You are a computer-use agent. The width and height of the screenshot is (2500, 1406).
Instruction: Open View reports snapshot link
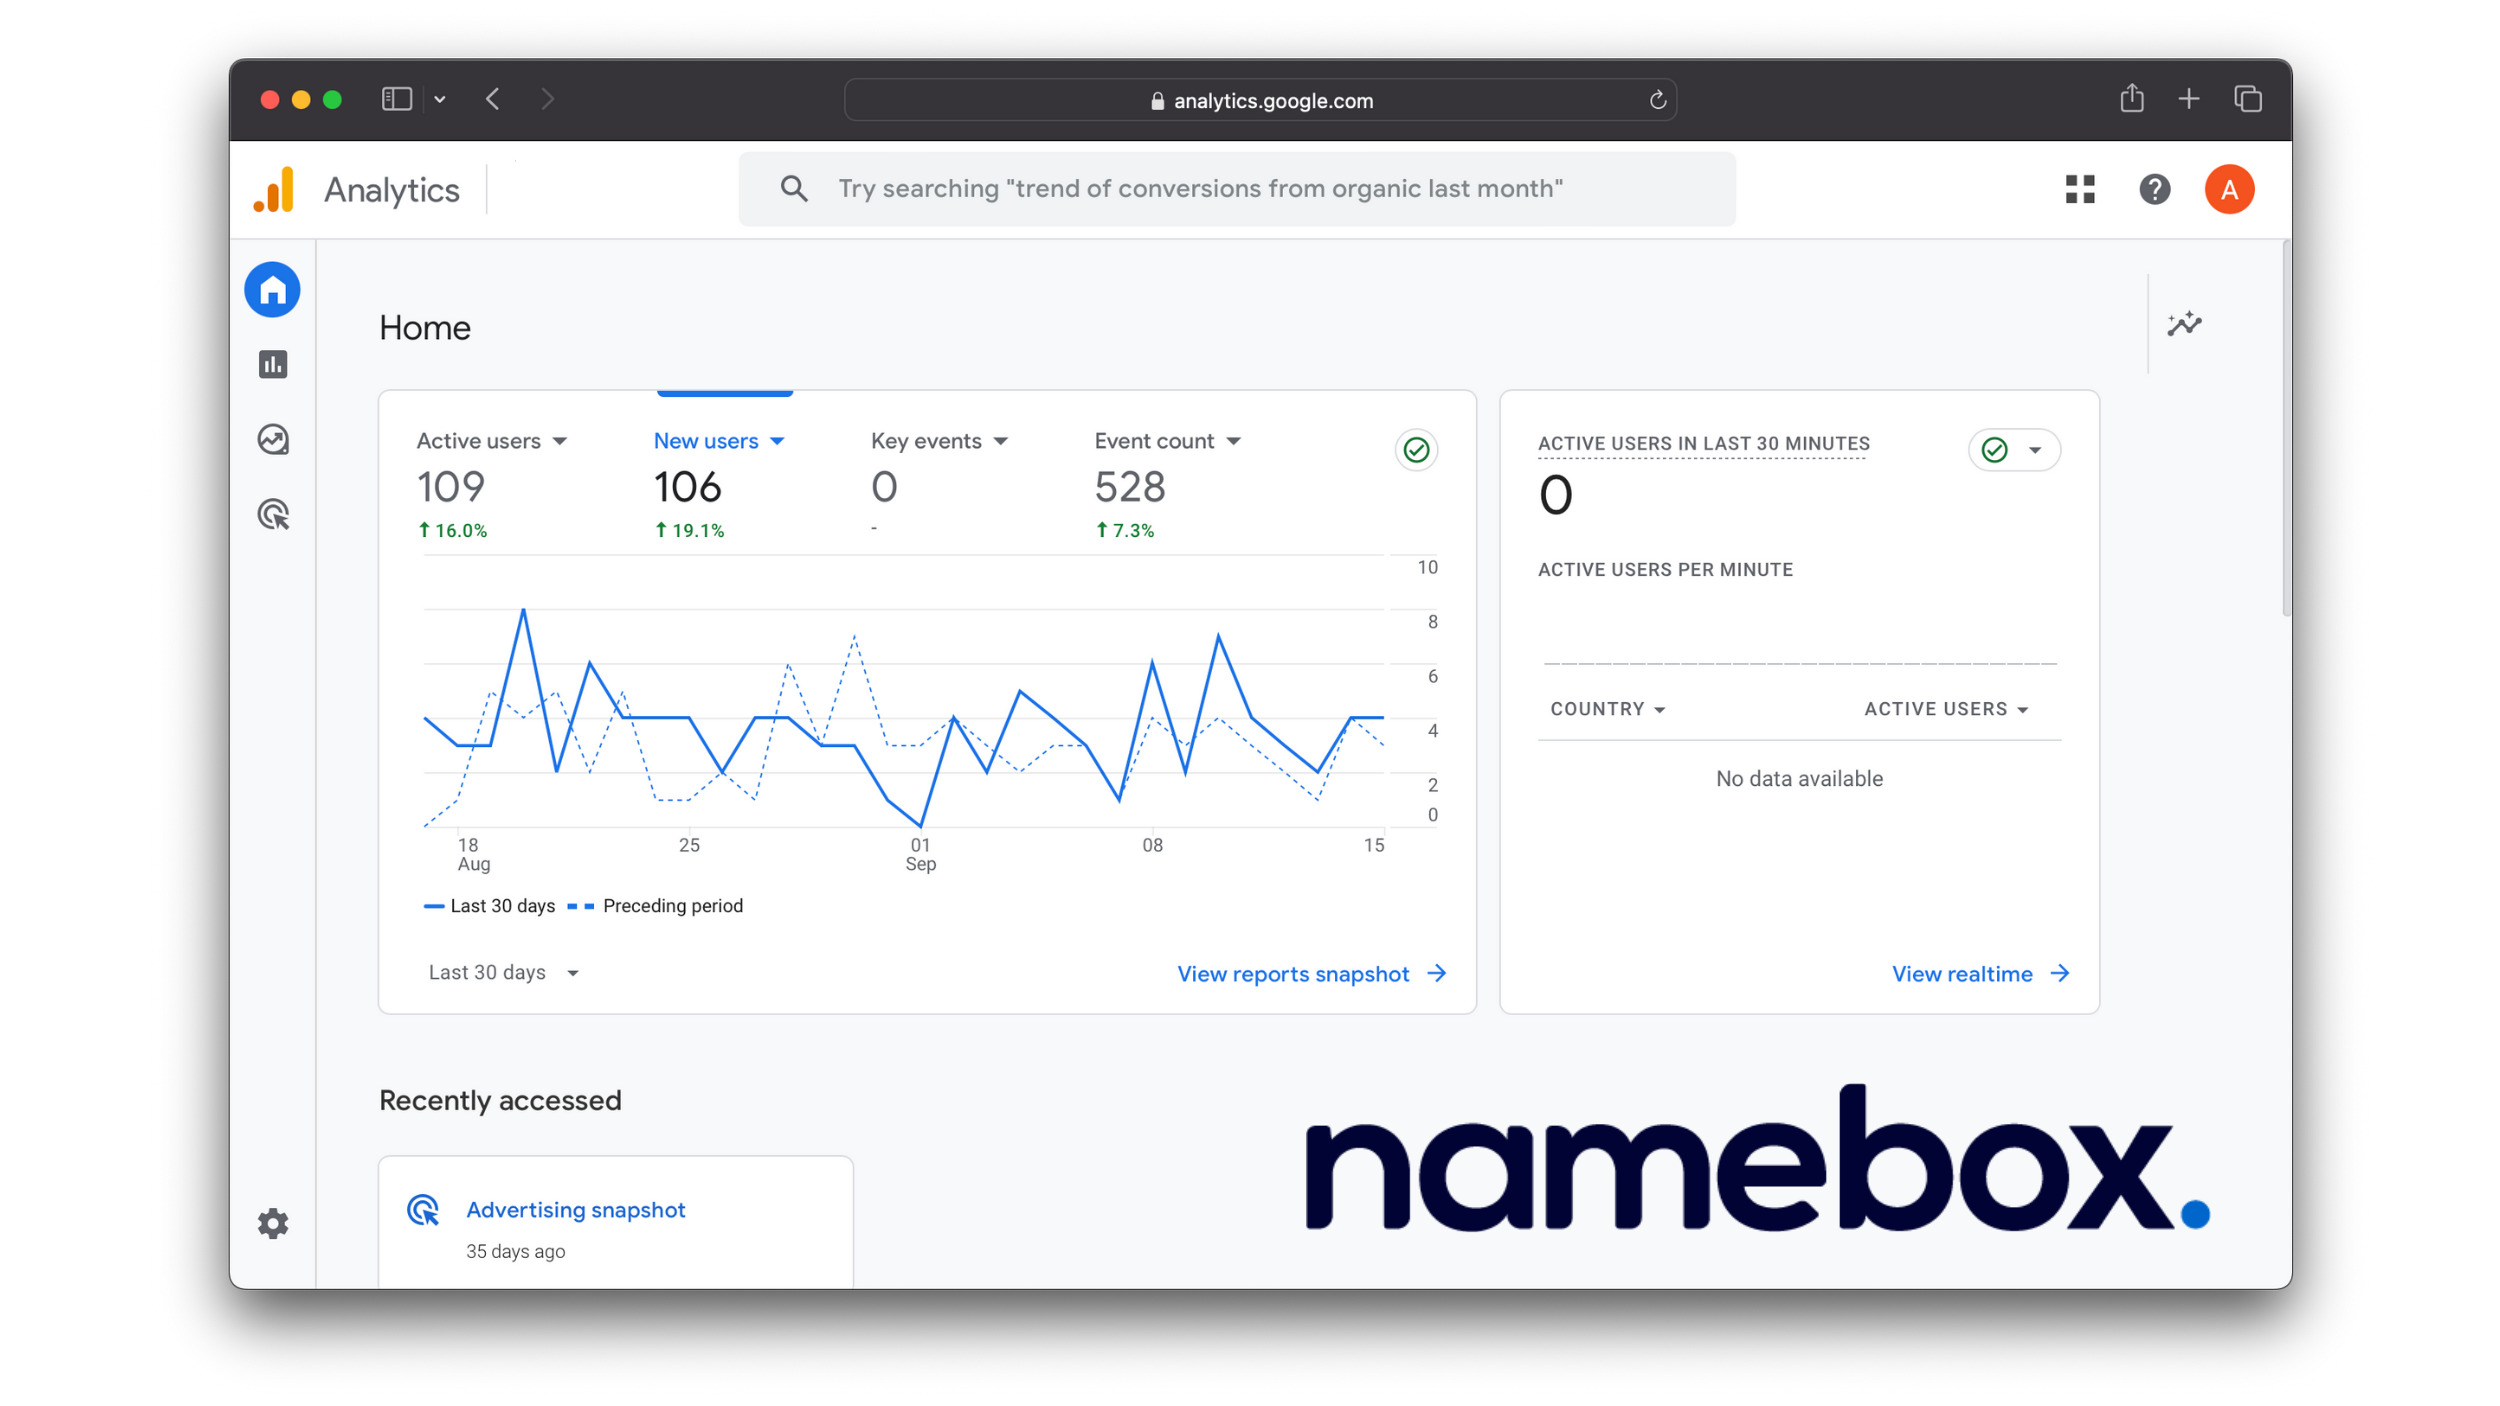pos(1293,974)
